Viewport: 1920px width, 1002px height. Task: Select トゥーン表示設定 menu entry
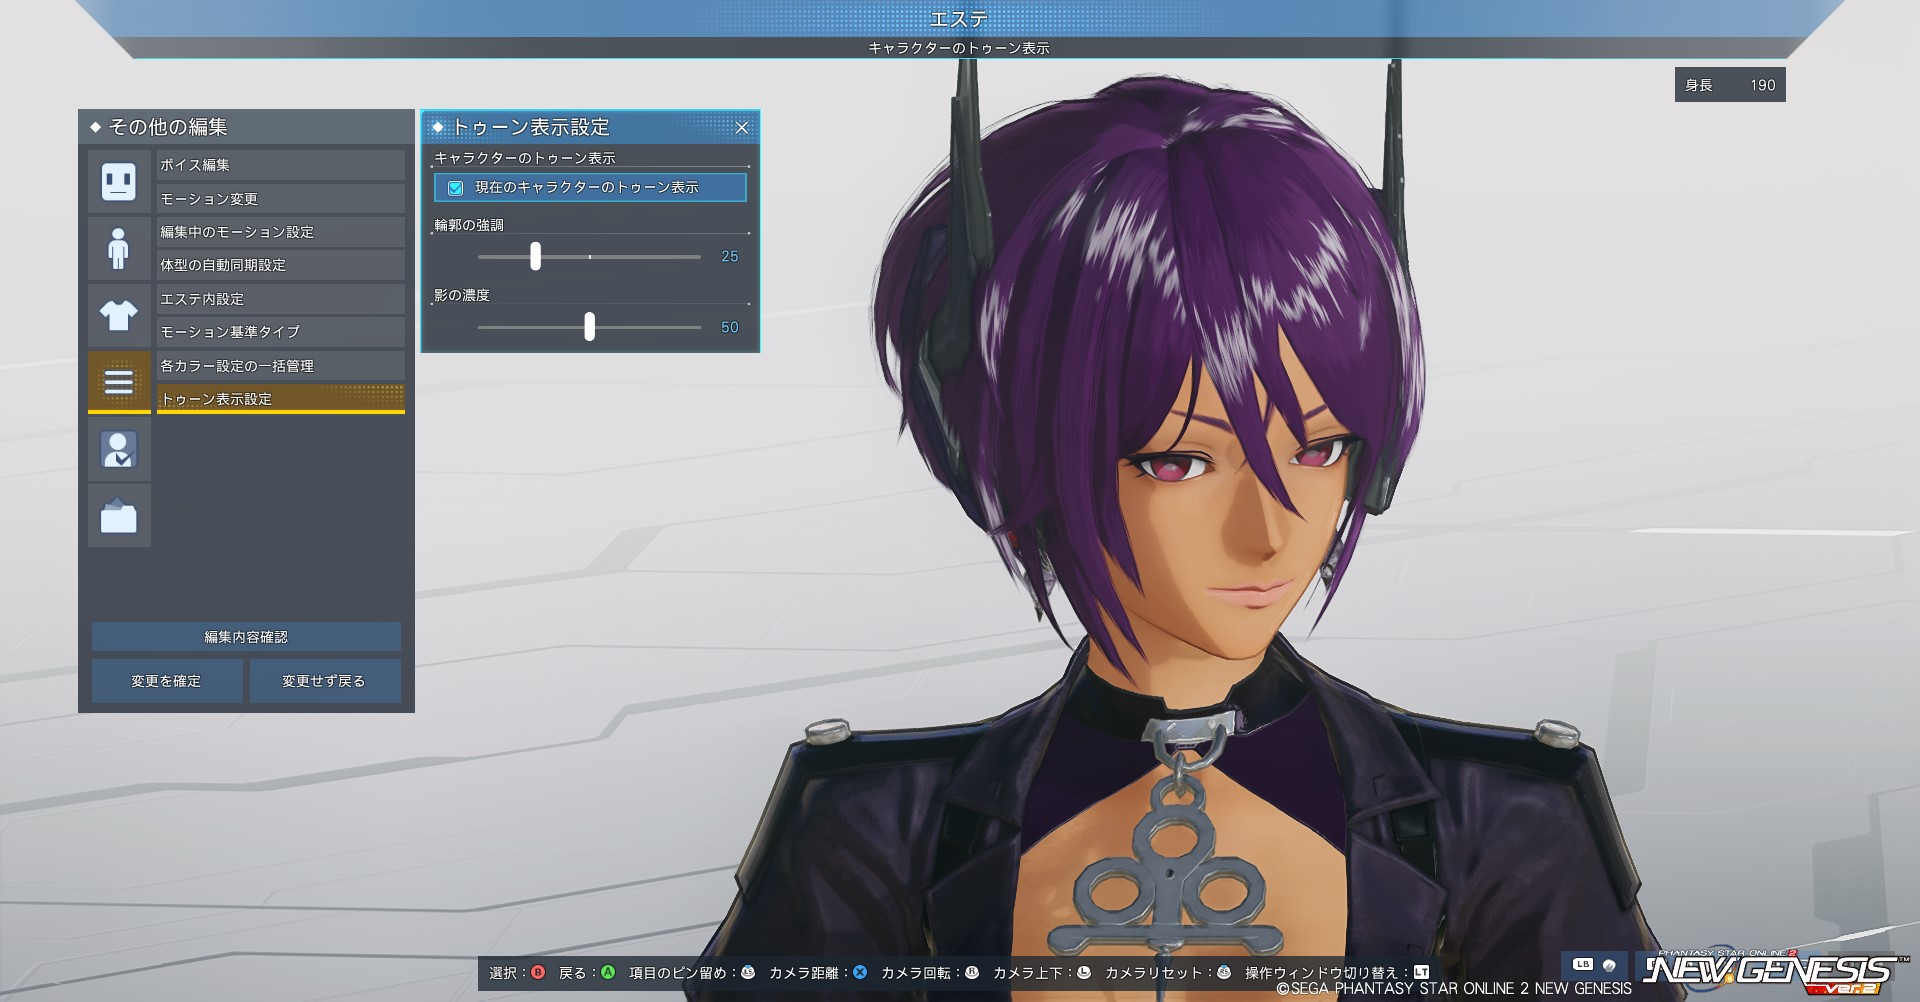(281, 399)
